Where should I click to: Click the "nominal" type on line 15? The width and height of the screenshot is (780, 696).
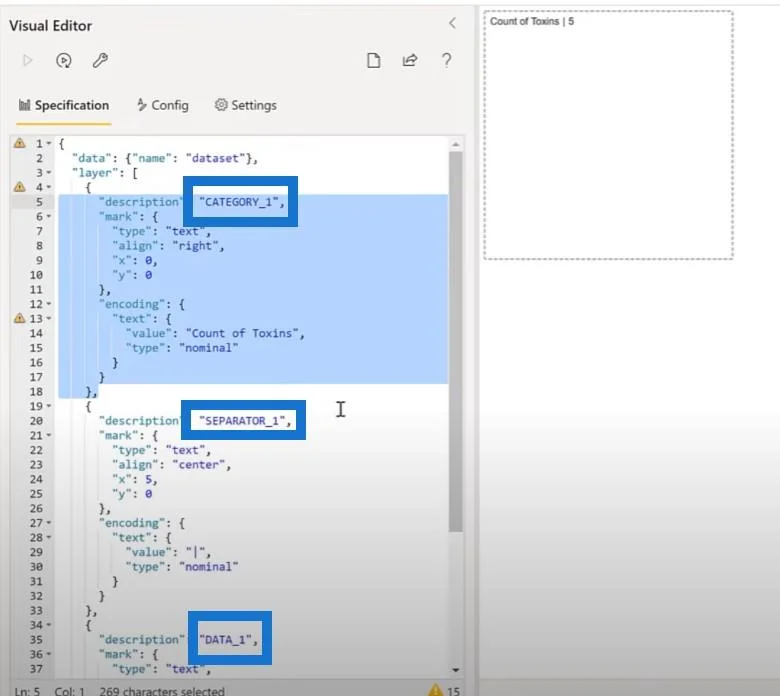[208, 348]
